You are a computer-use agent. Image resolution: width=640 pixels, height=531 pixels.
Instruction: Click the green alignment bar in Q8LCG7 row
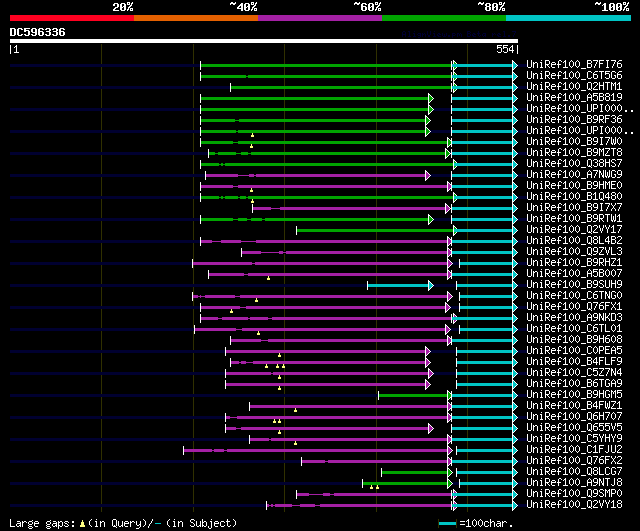[x=415, y=473]
